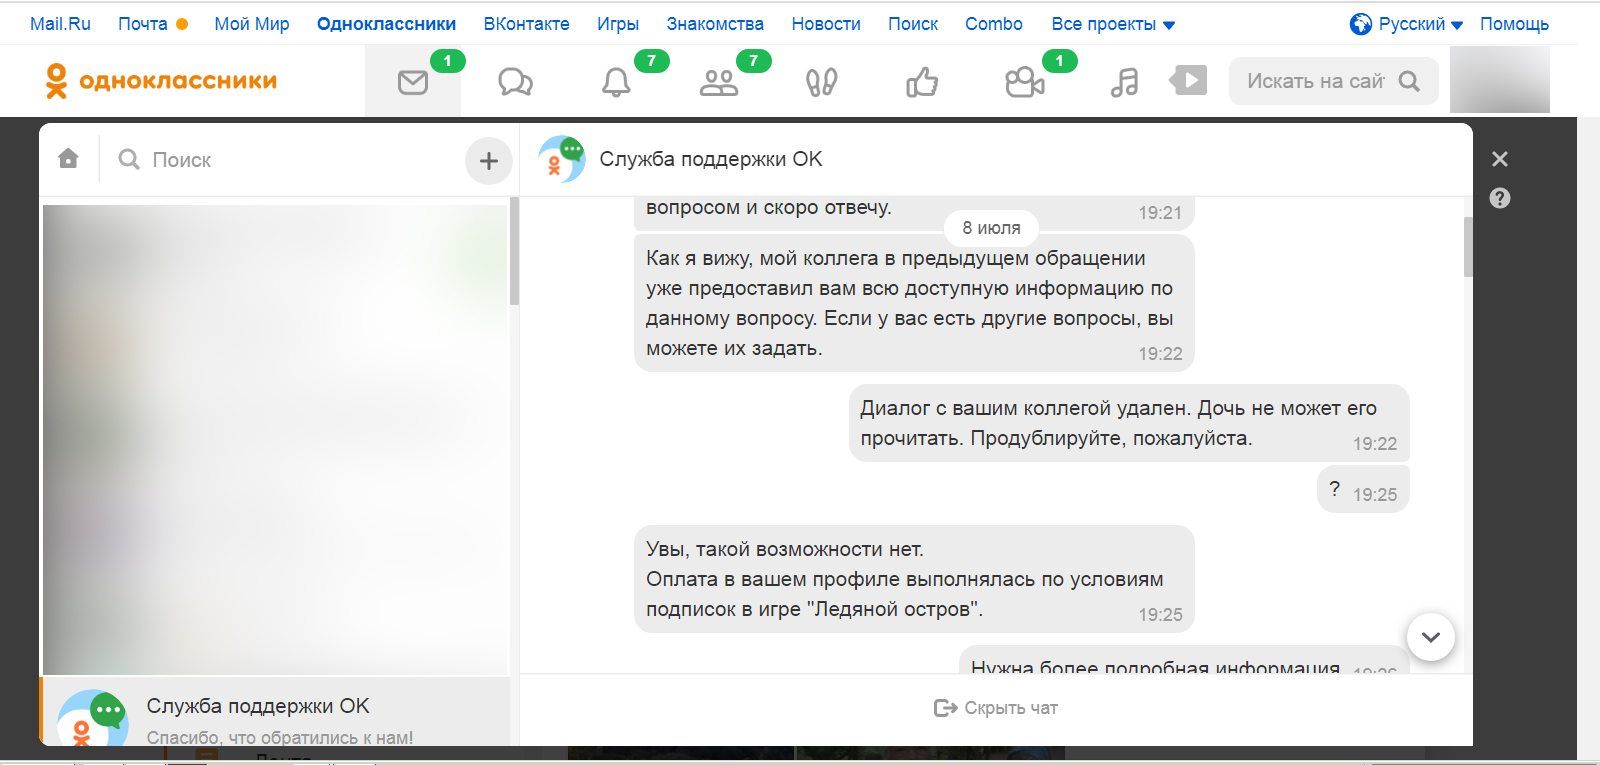The height and width of the screenshot is (765, 1600).
Task: Open the Video play icon
Action: (1189, 80)
